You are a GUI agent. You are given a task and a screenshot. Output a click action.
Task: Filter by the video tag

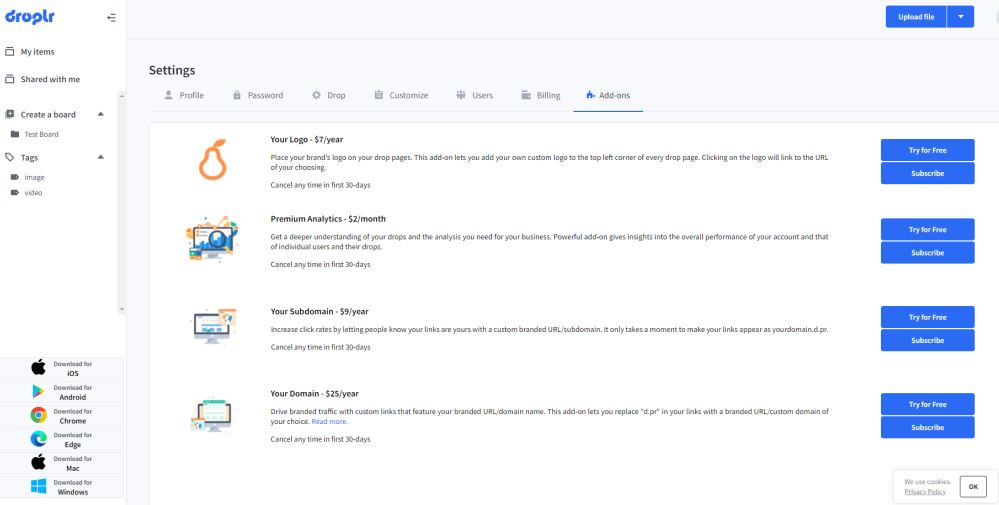(x=33, y=192)
